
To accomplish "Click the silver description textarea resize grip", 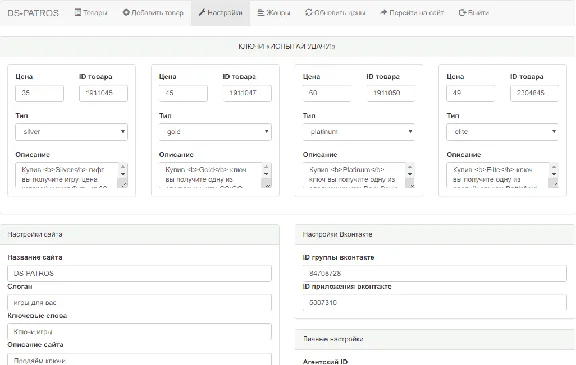I will click(x=124, y=184).
